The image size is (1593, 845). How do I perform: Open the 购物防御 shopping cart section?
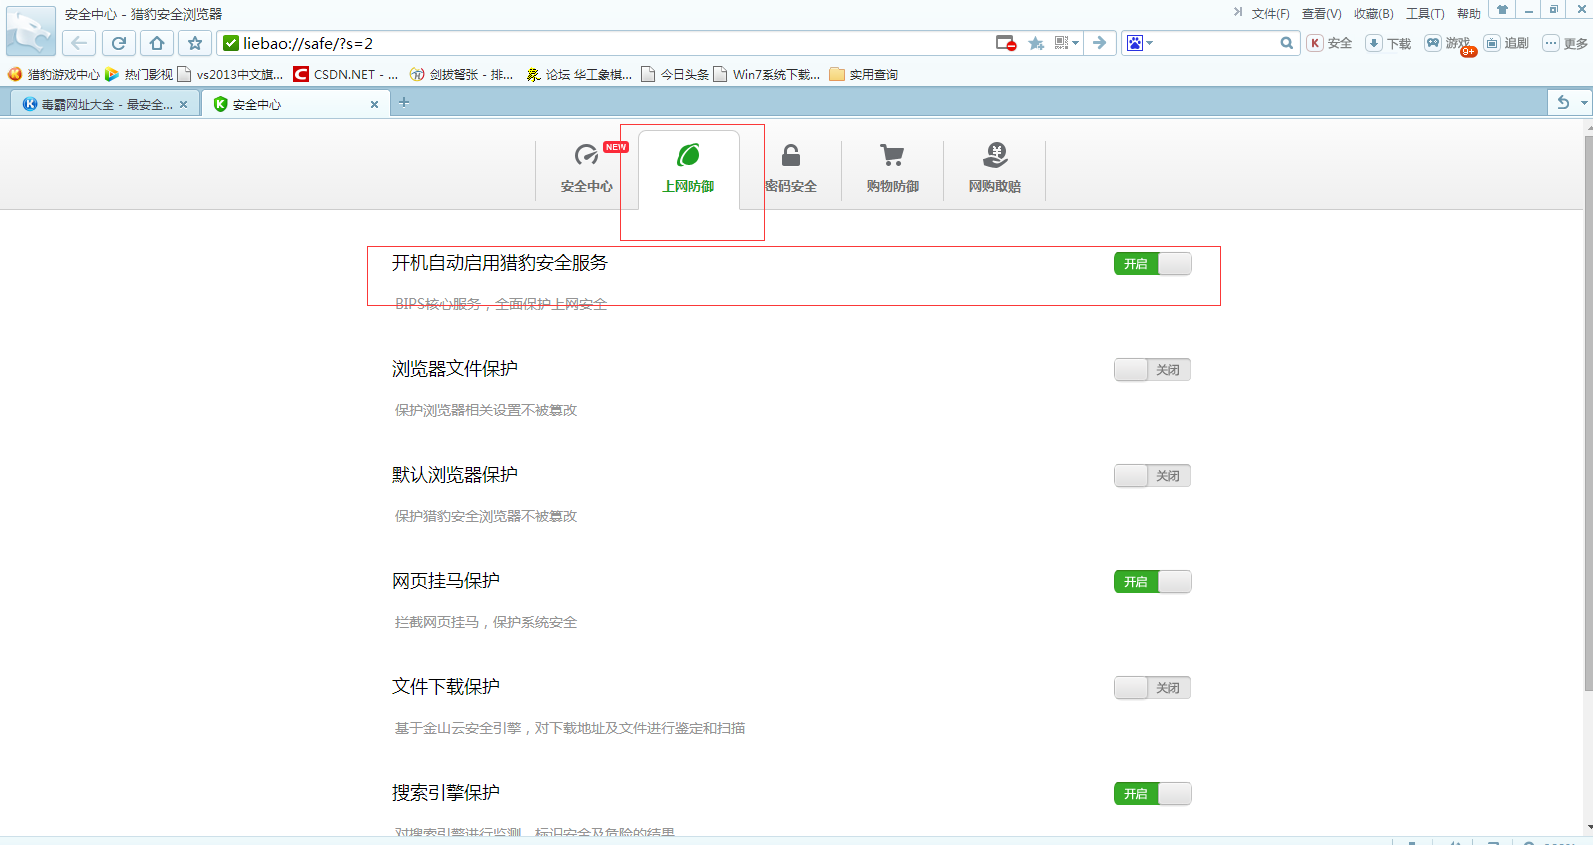(893, 169)
